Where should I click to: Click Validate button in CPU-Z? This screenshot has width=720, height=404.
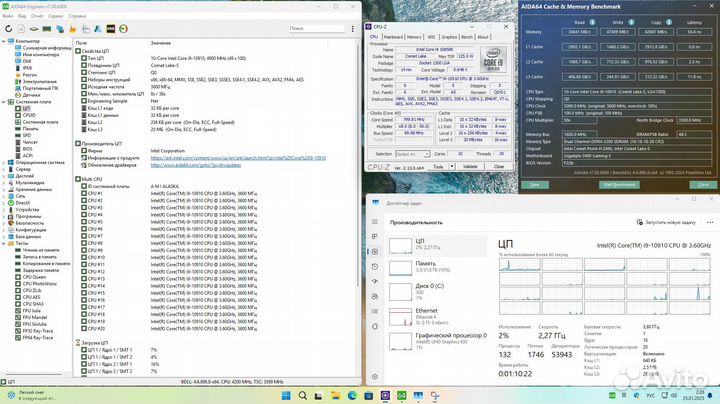click(470, 167)
